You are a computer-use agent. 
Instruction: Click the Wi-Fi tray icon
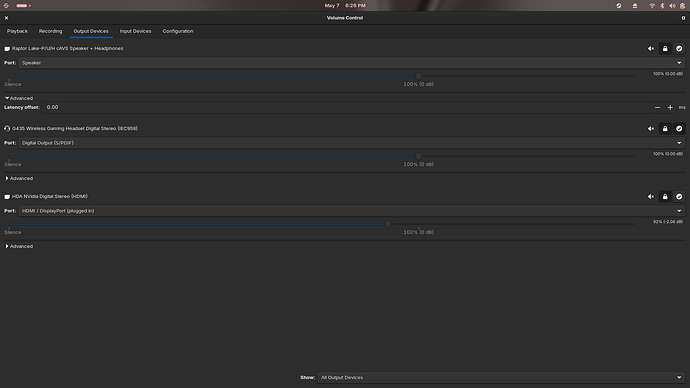click(652, 6)
